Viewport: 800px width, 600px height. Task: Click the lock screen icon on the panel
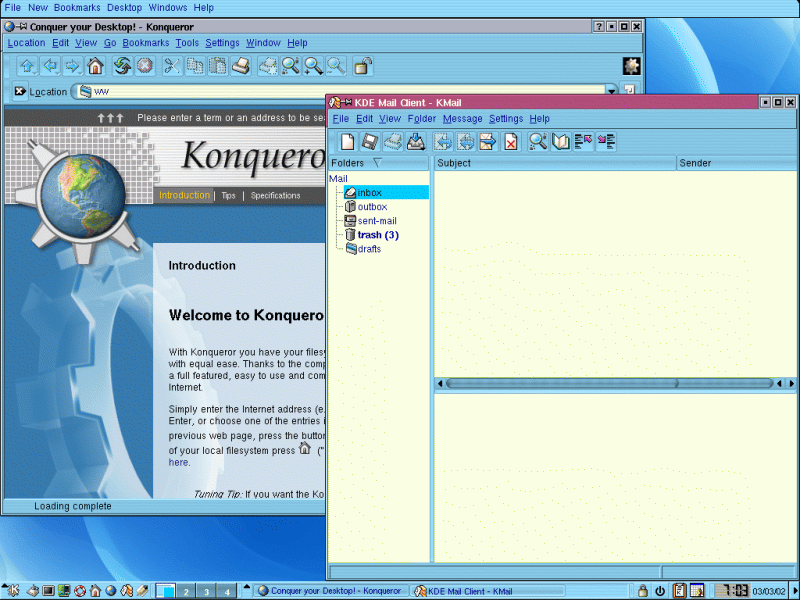pos(643,591)
